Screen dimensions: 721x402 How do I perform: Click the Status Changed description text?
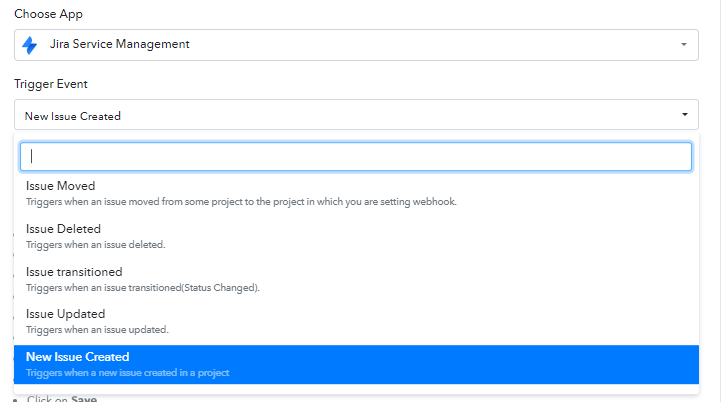click(x=143, y=288)
